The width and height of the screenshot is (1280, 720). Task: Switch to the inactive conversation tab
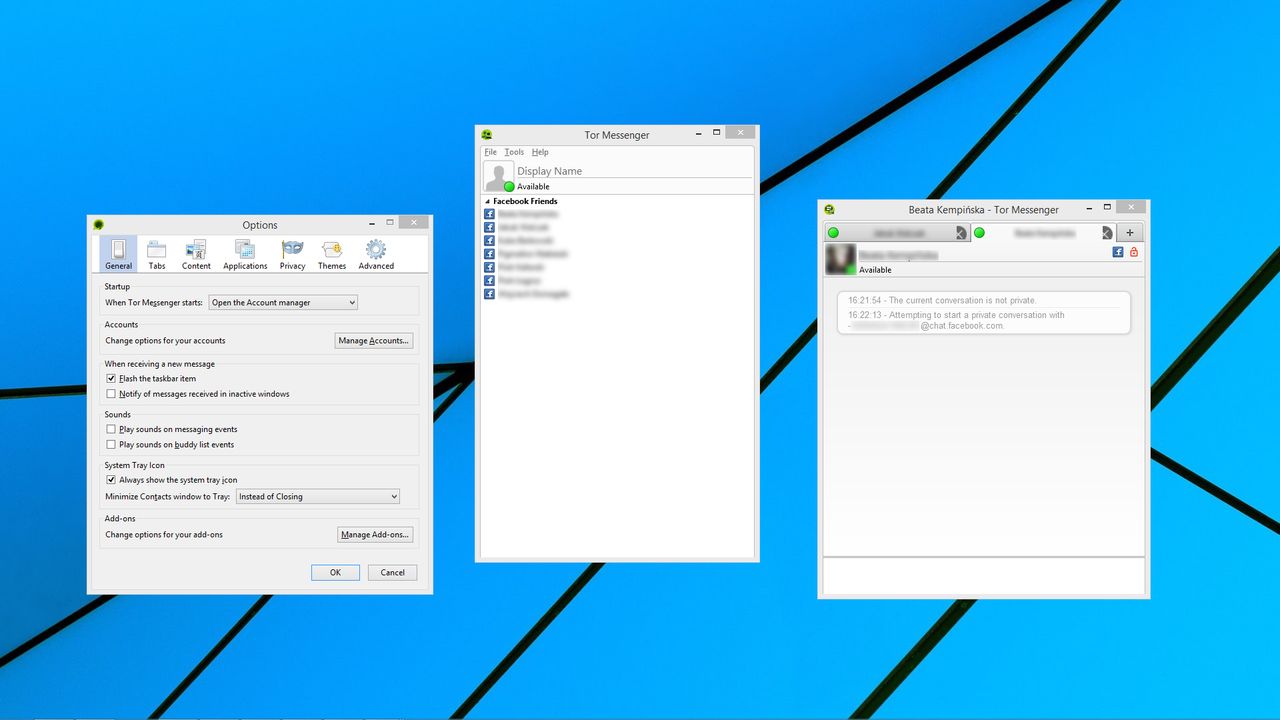[x=896, y=233]
